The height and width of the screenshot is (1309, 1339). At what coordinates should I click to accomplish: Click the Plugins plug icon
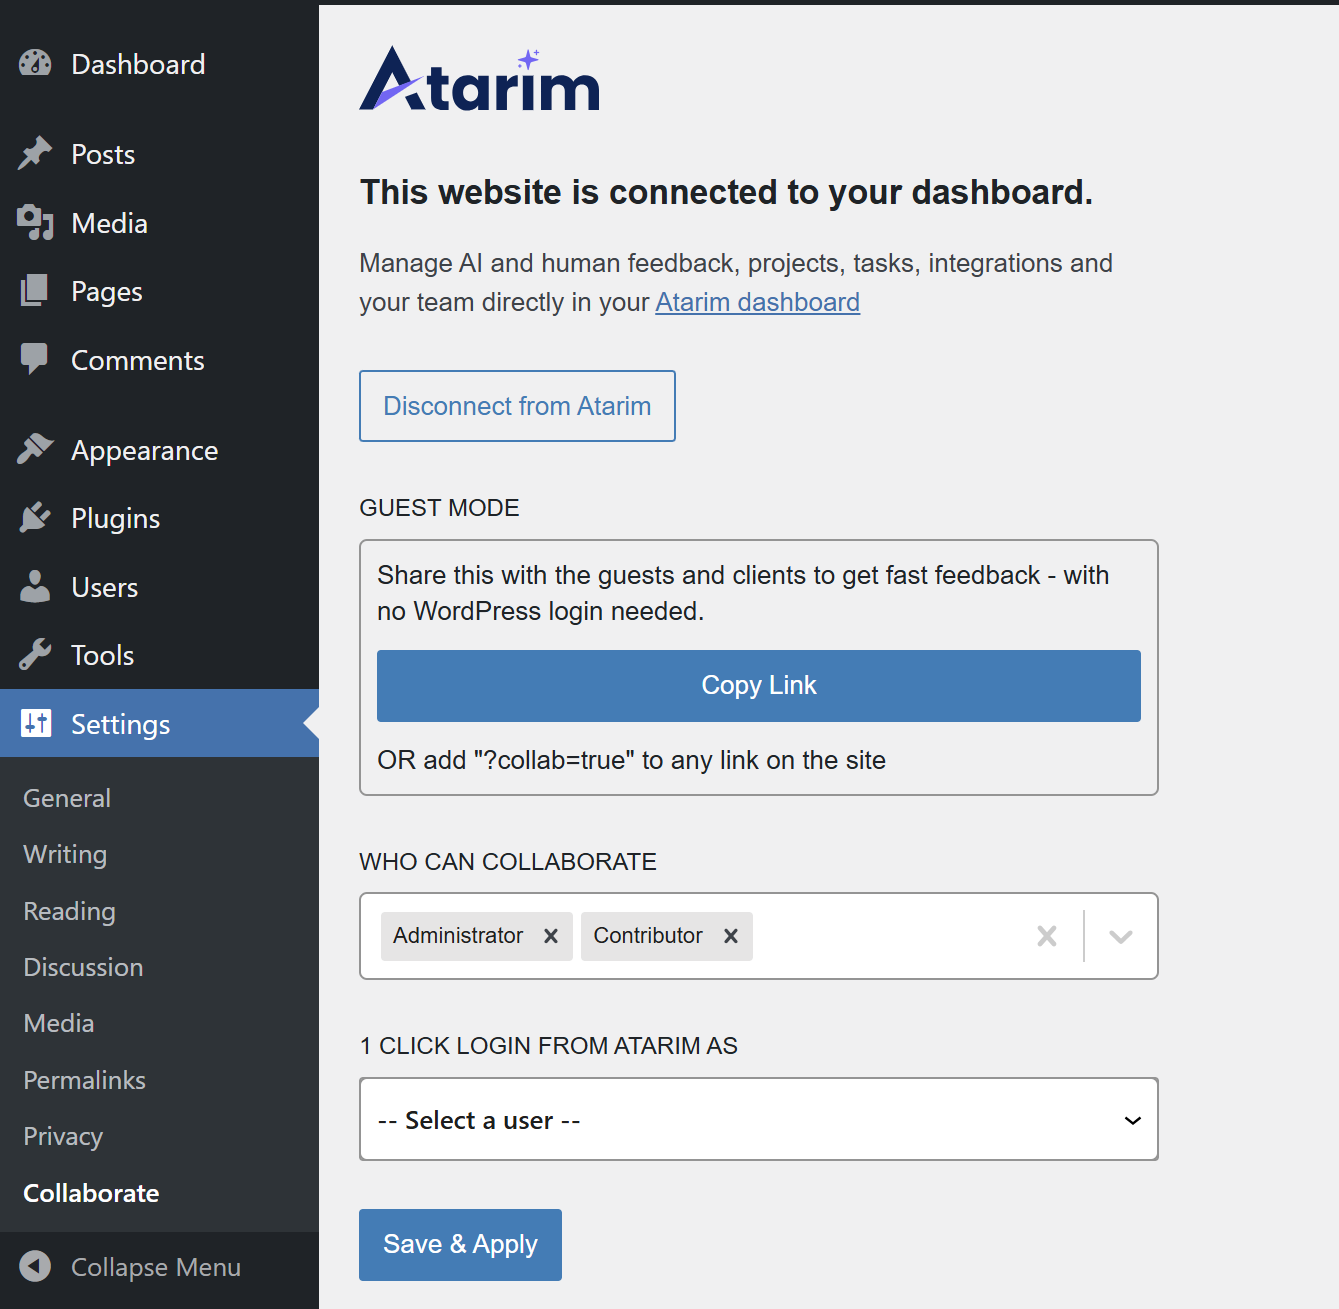(35, 518)
